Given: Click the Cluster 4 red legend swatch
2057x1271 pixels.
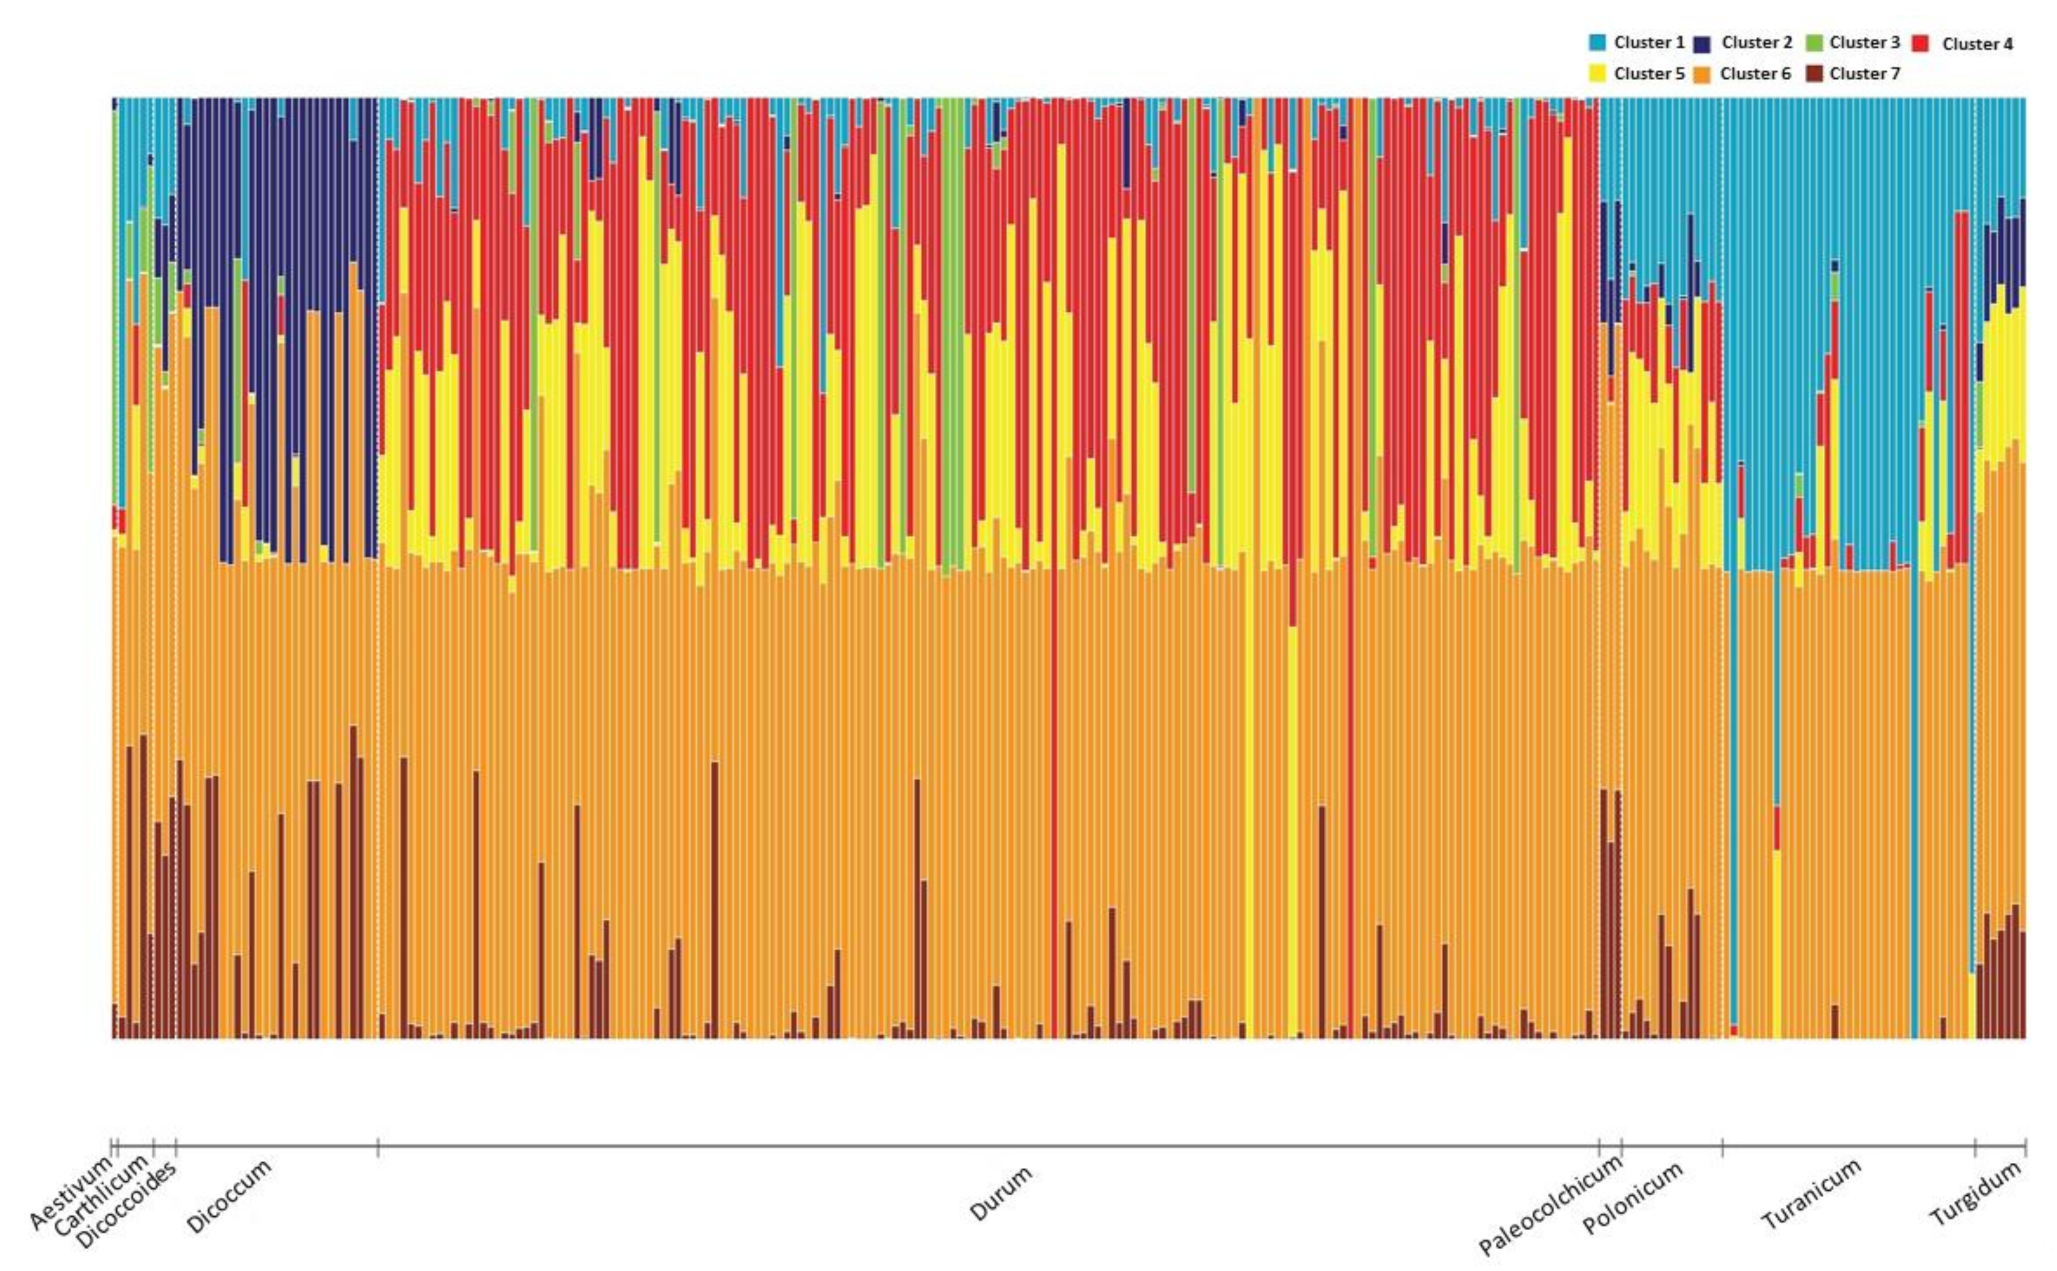Looking at the screenshot, I should 1919,43.
